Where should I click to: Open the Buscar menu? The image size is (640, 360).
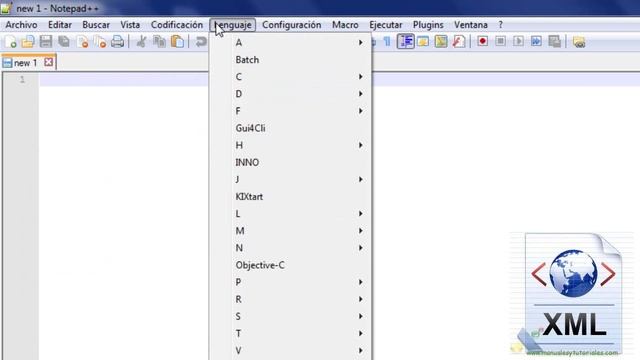click(96, 25)
